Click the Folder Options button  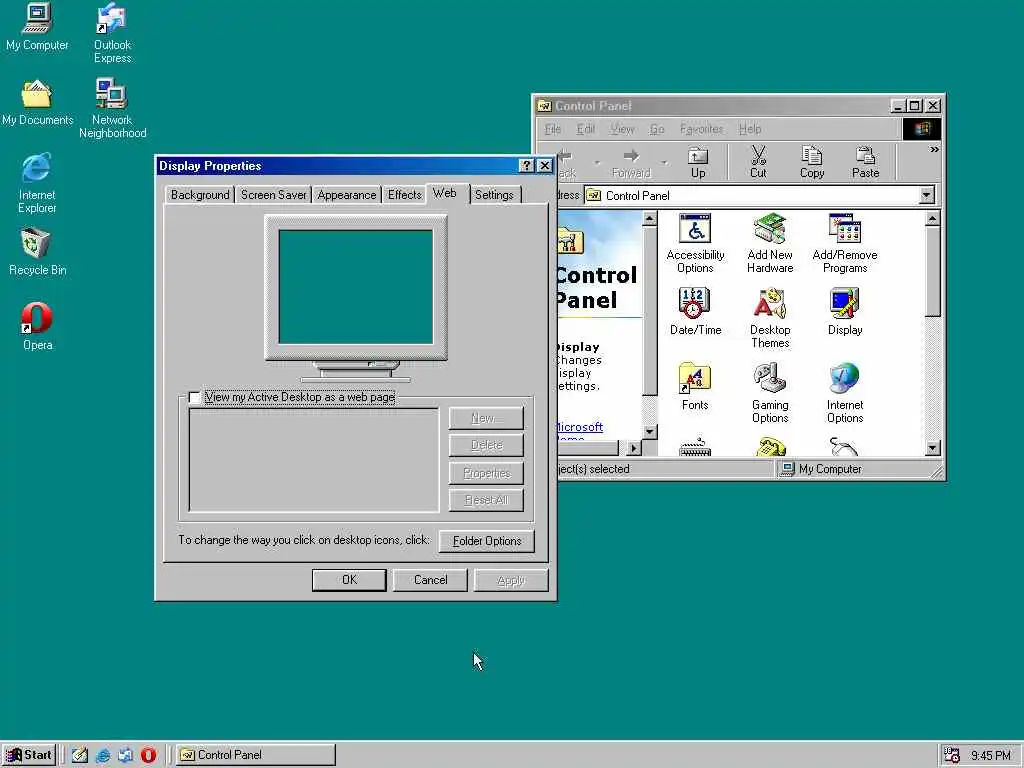(x=487, y=541)
